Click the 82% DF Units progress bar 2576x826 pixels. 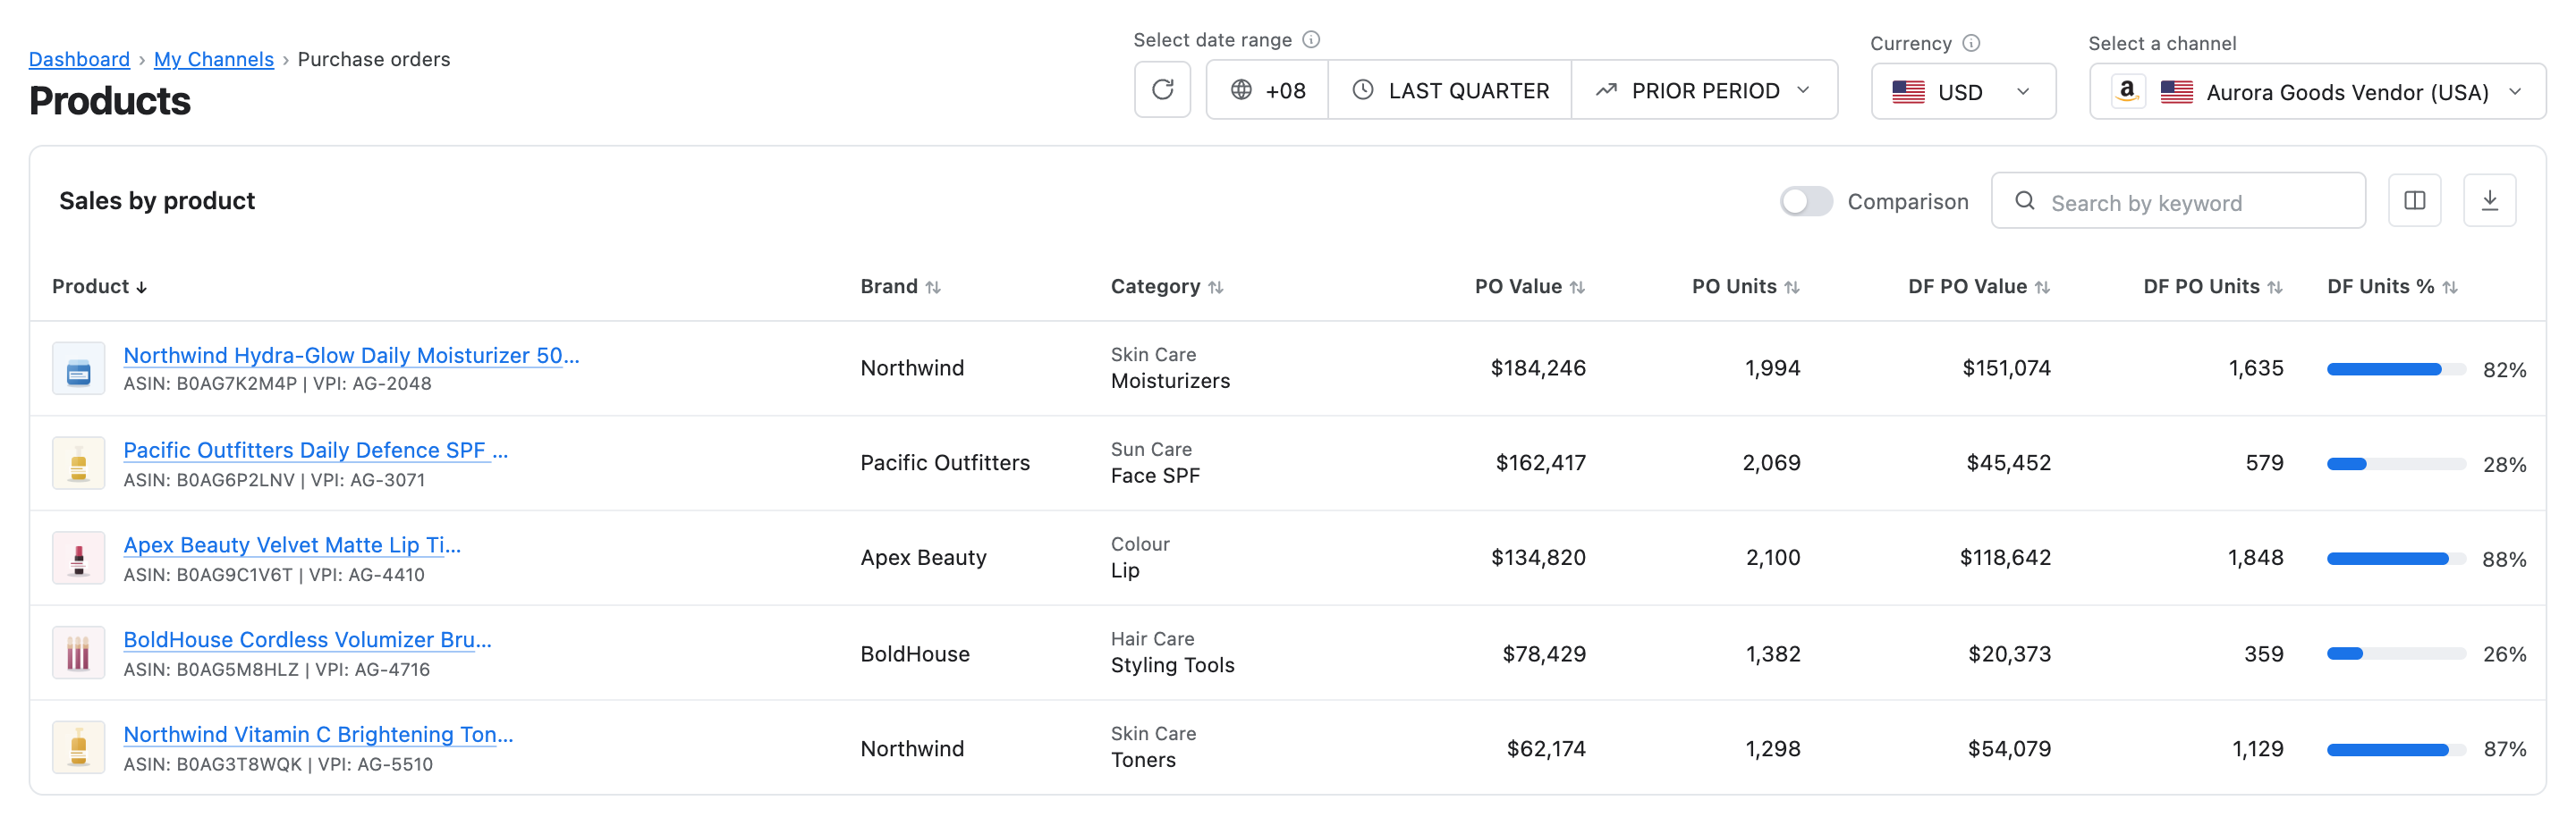click(x=2396, y=369)
